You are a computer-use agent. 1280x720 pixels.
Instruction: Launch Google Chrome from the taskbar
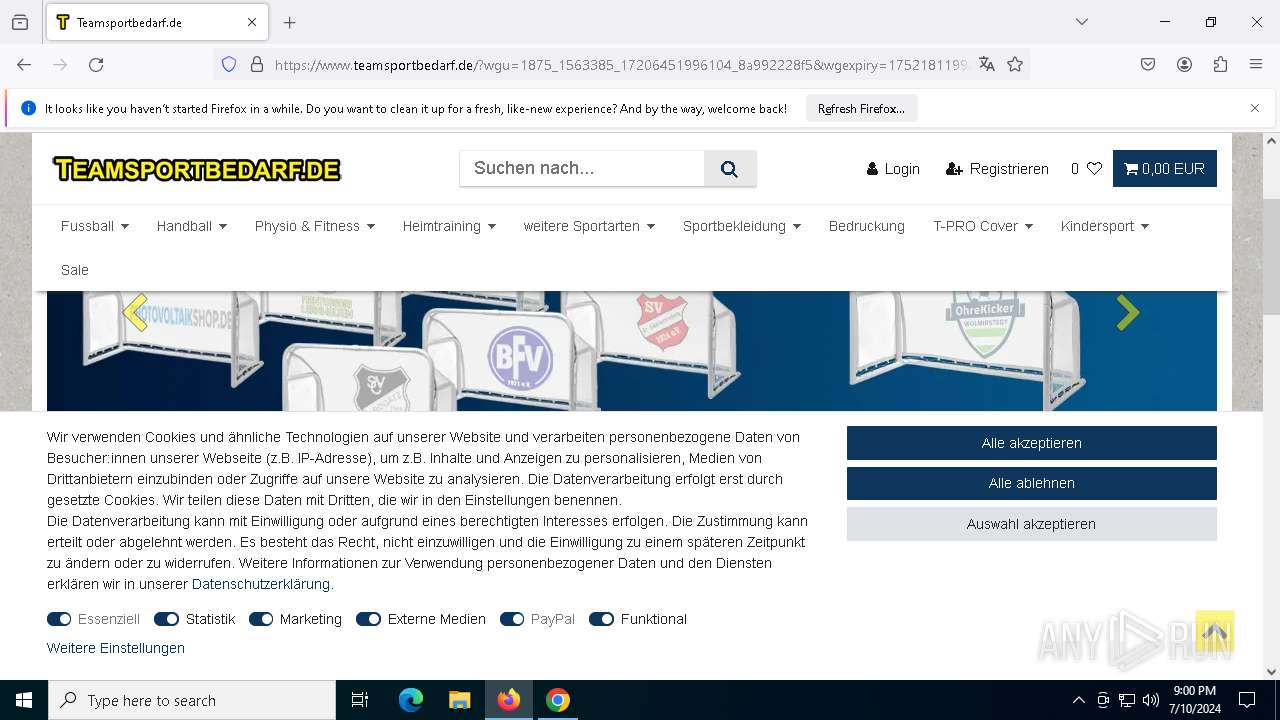[x=558, y=700]
